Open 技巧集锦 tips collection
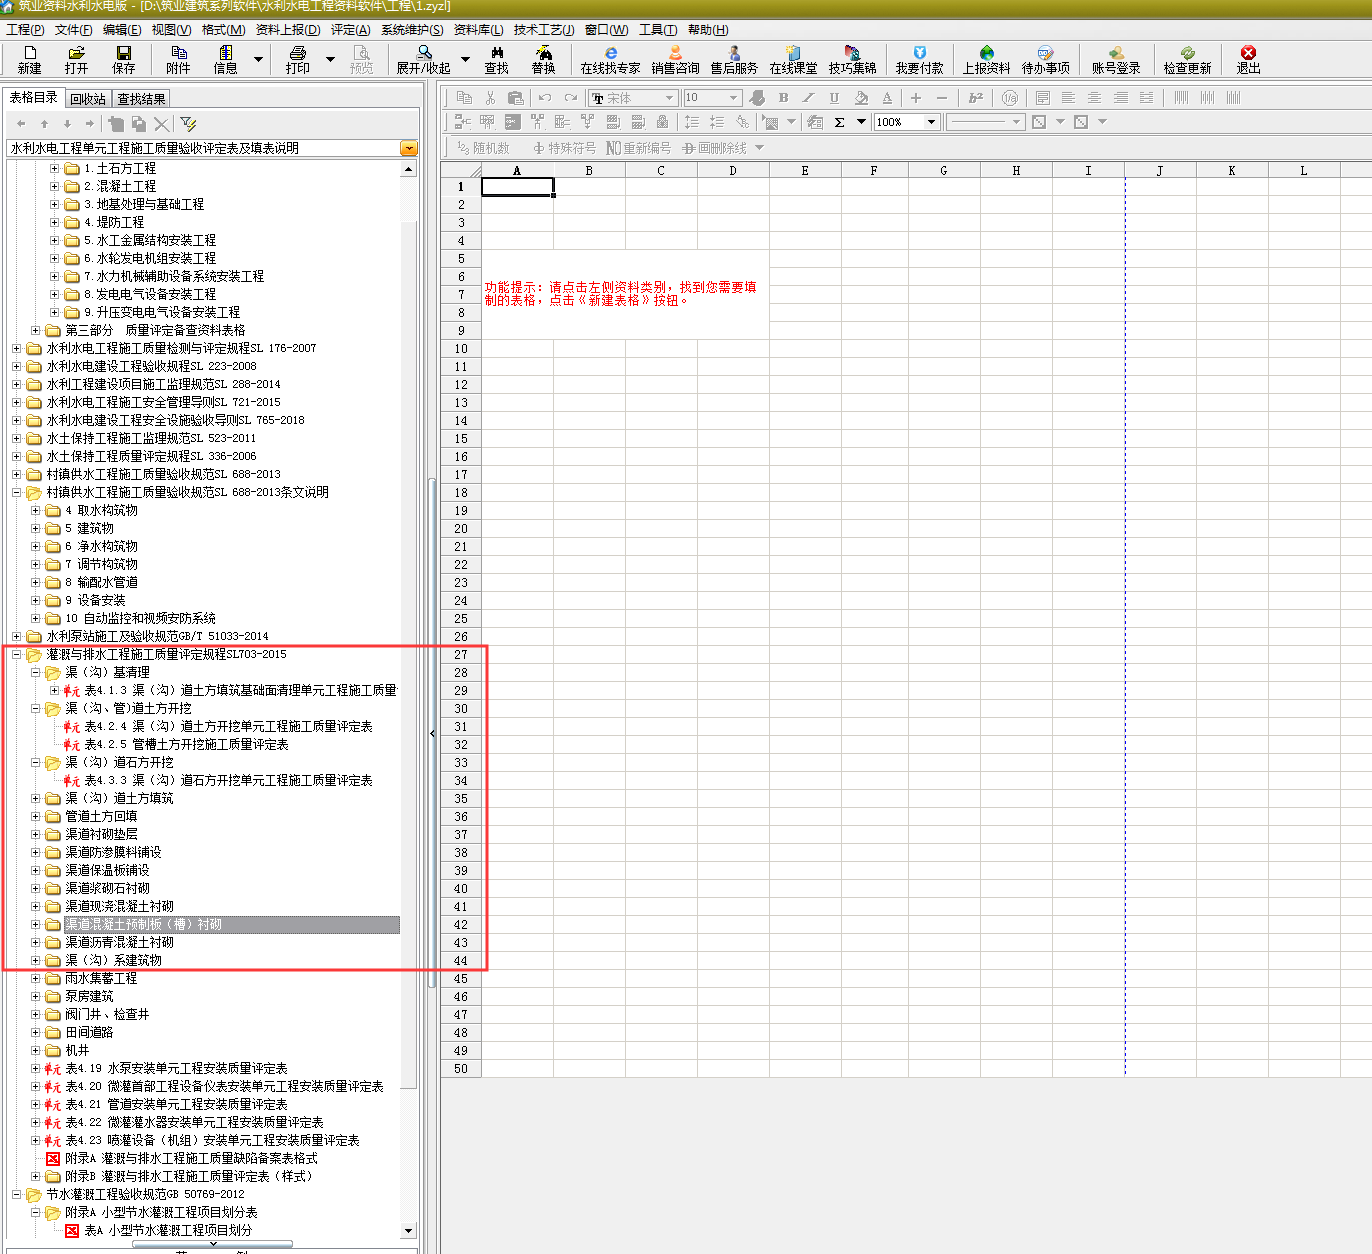 pos(852,60)
